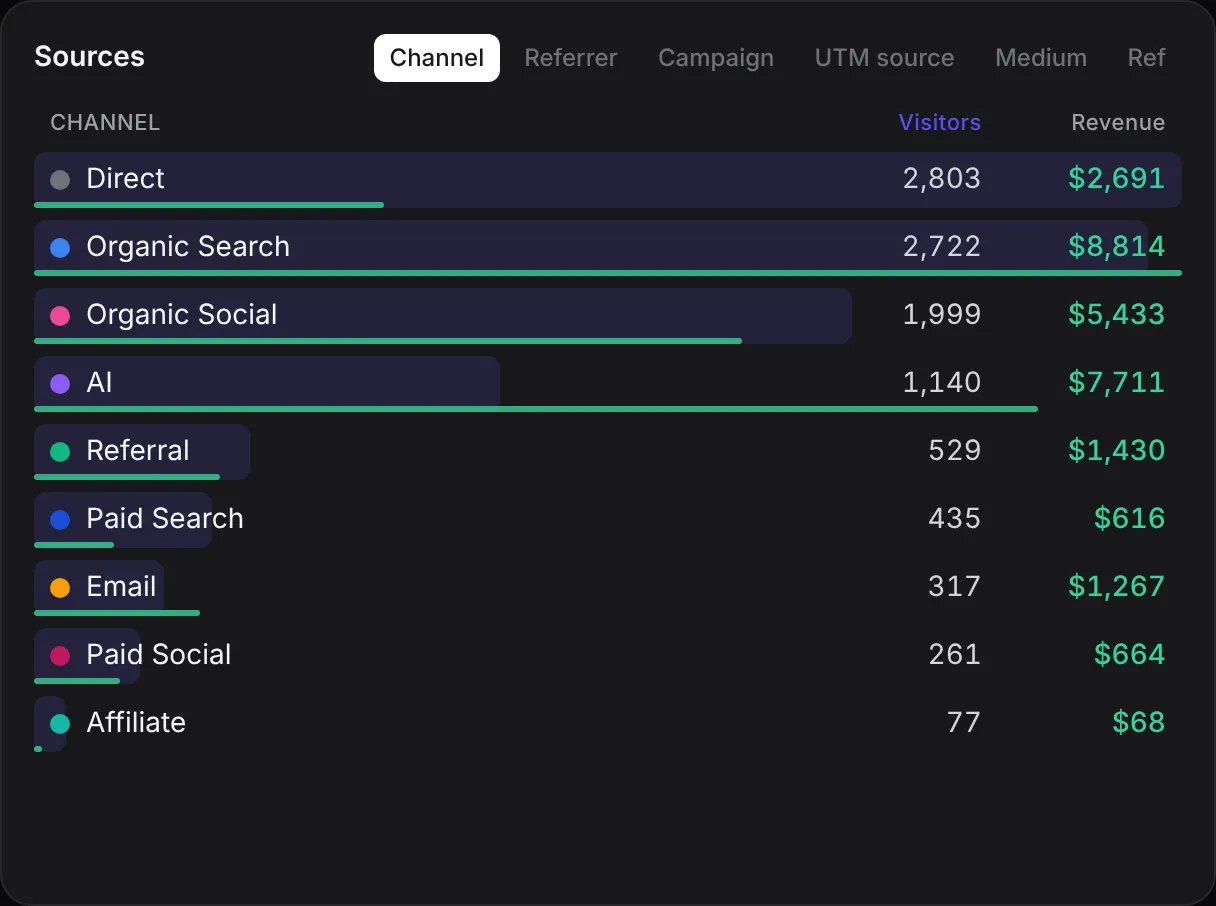The image size is (1216, 906).
Task: Click the Sources panel title
Action: coord(89,57)
